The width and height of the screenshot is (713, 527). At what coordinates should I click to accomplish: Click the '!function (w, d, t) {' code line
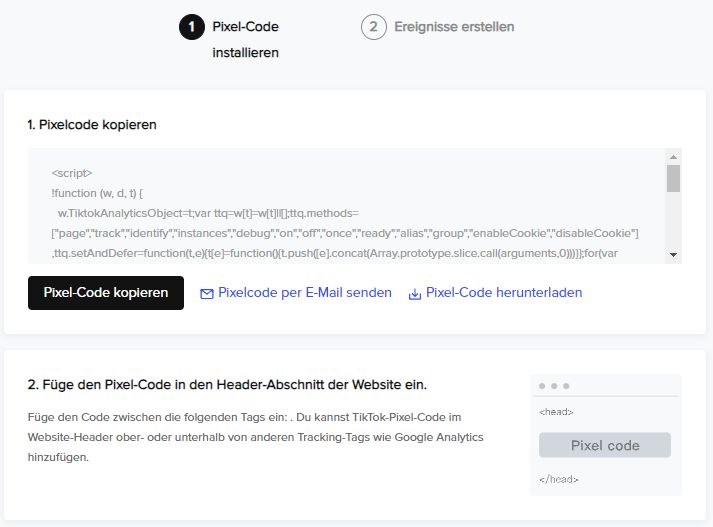97,193
